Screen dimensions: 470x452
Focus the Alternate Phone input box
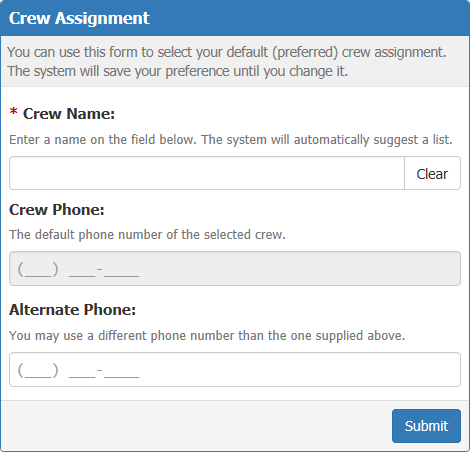[x=235, y=369]
